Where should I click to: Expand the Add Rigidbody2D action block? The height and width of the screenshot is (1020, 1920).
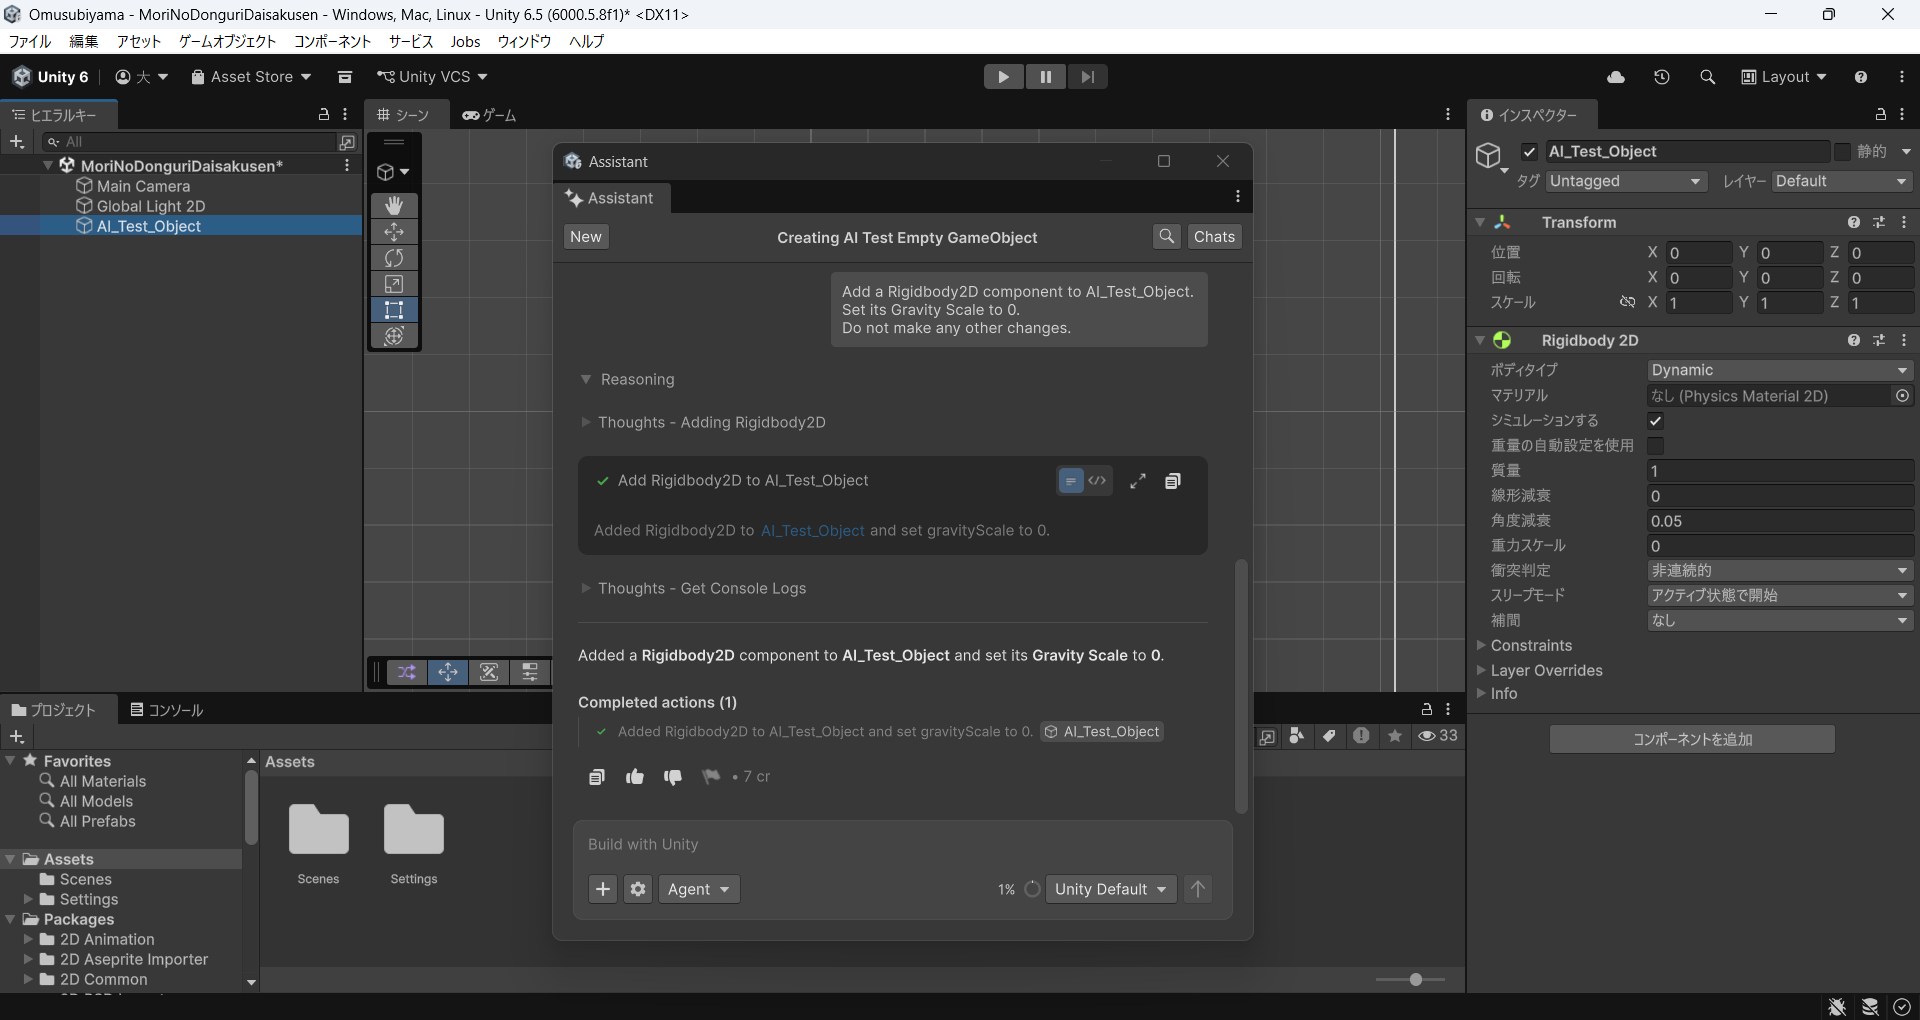point(1138,481)
